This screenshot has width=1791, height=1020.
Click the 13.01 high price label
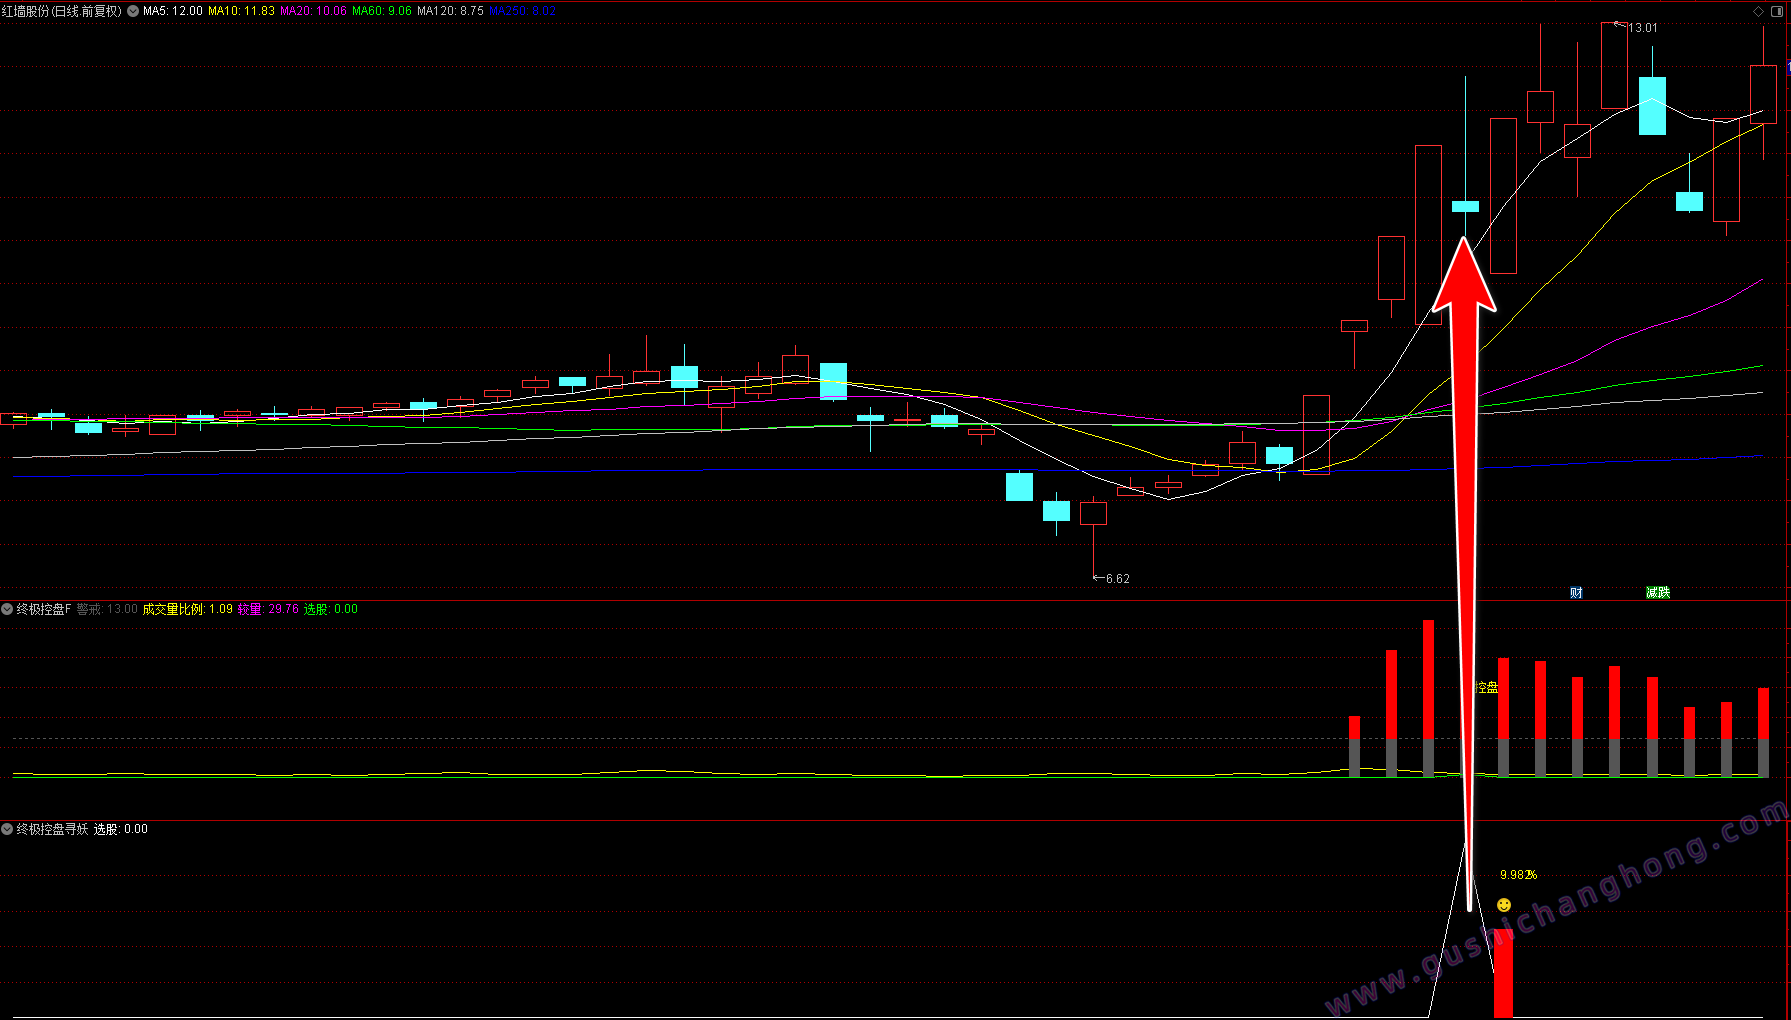point(1642,28)
